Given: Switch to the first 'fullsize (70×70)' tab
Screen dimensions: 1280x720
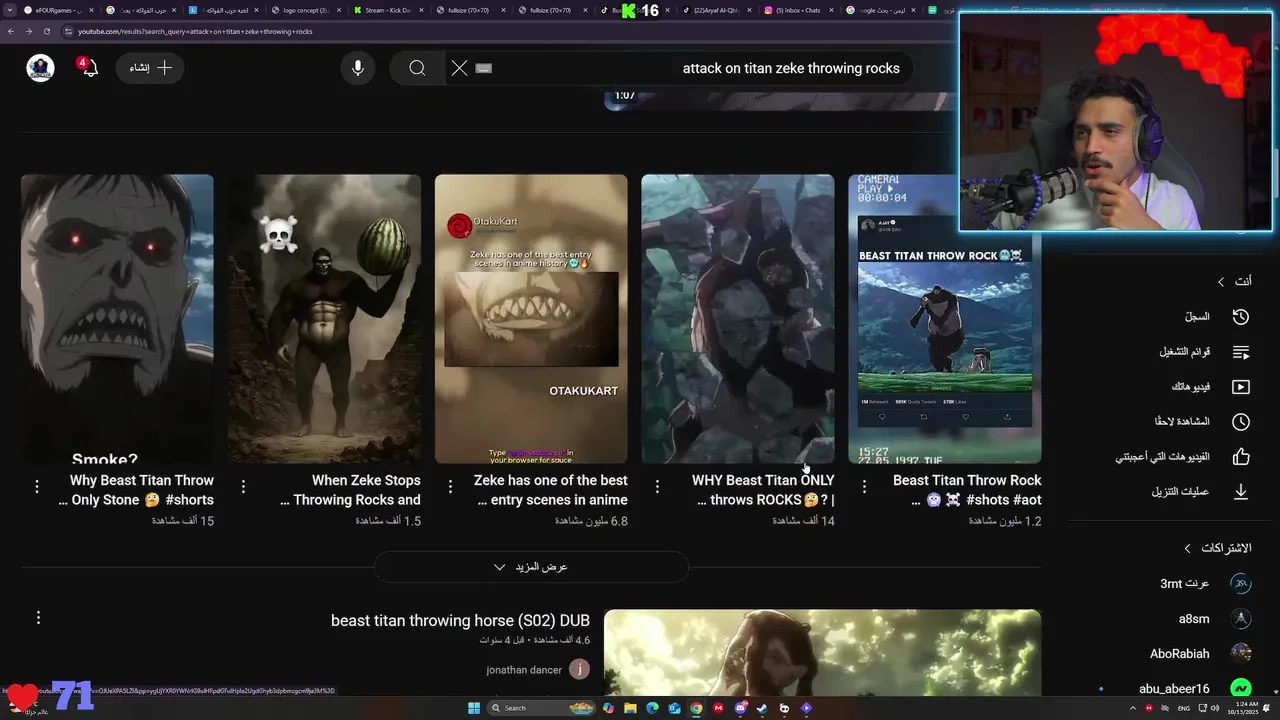Looking at the screenshot, I should (472, 10).
